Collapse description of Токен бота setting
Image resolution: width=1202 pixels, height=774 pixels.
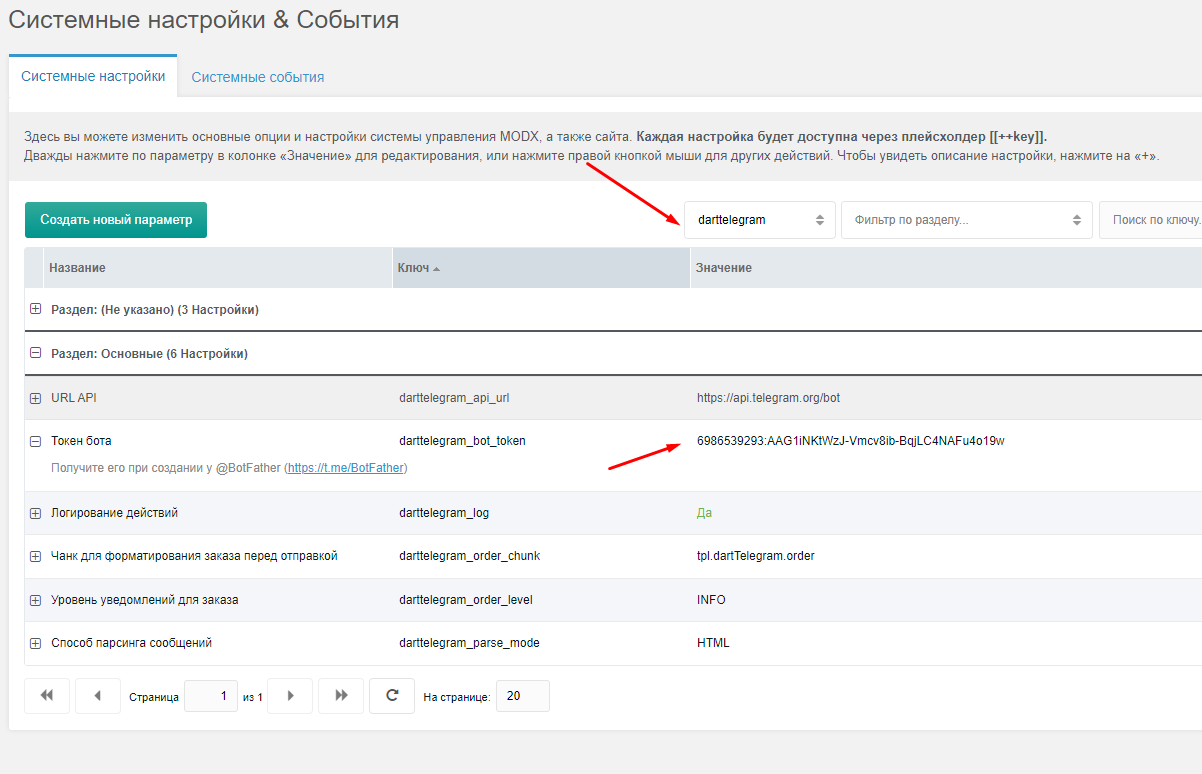pos(35,441)
